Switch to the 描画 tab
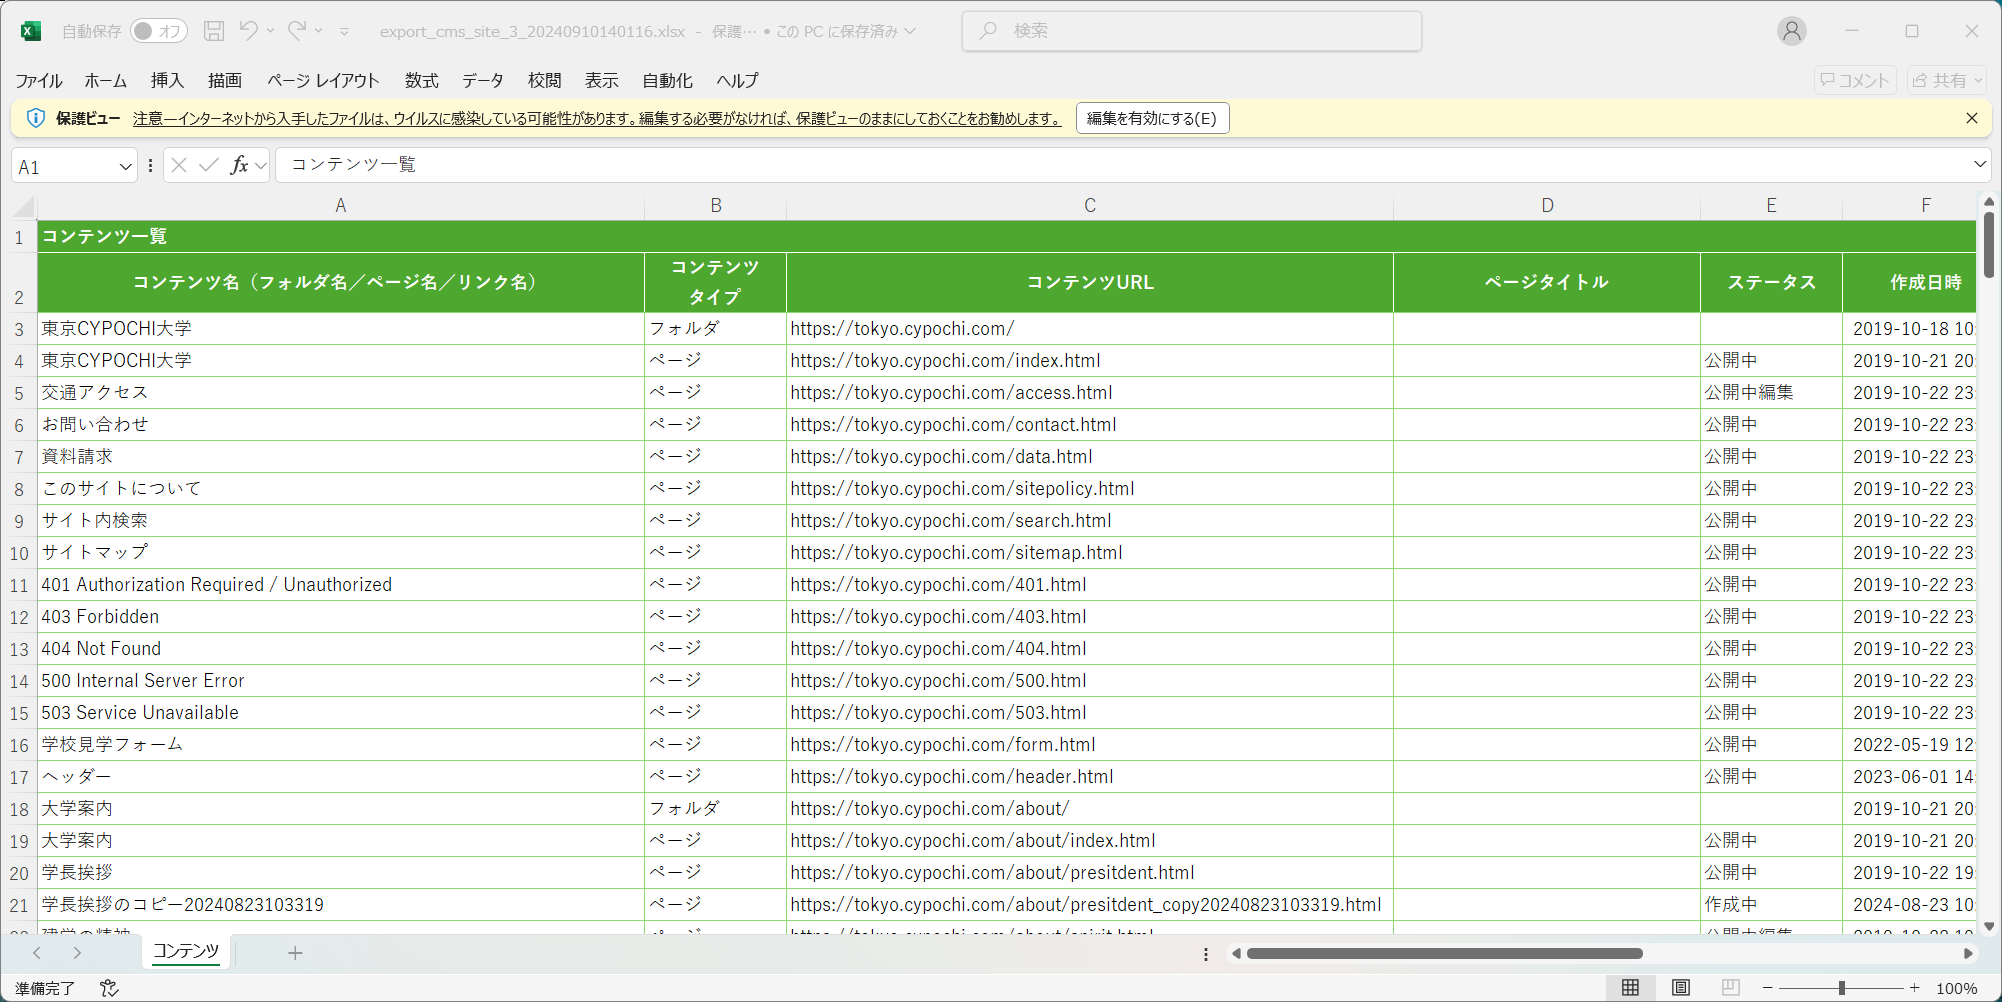 point(225,80)
